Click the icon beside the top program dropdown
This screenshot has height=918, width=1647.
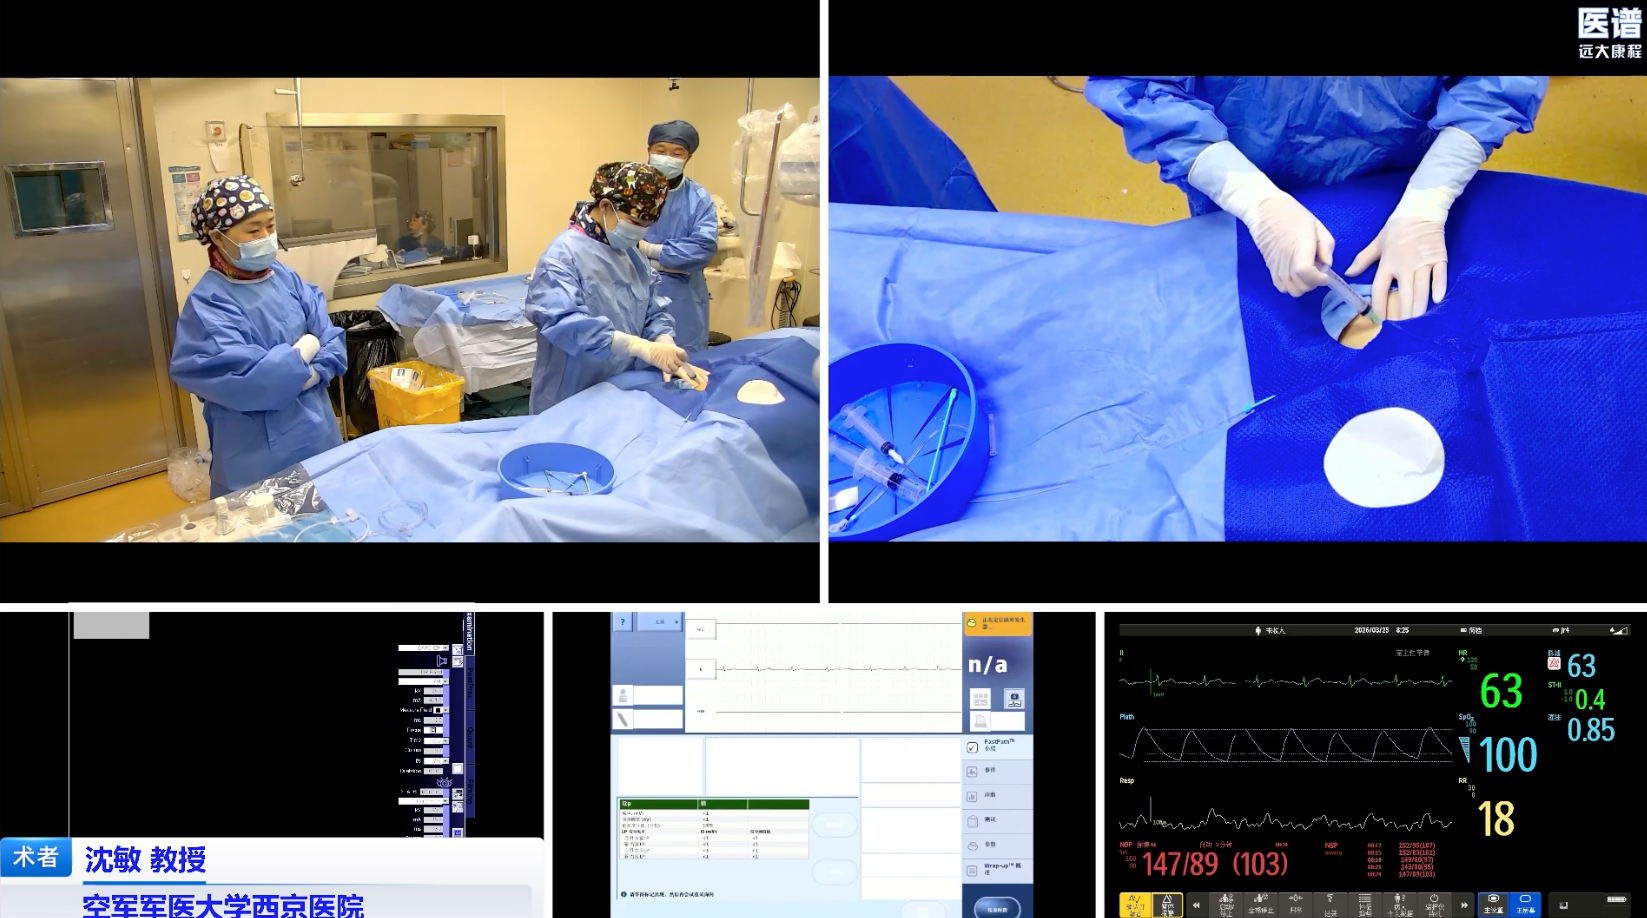[458, 649]
